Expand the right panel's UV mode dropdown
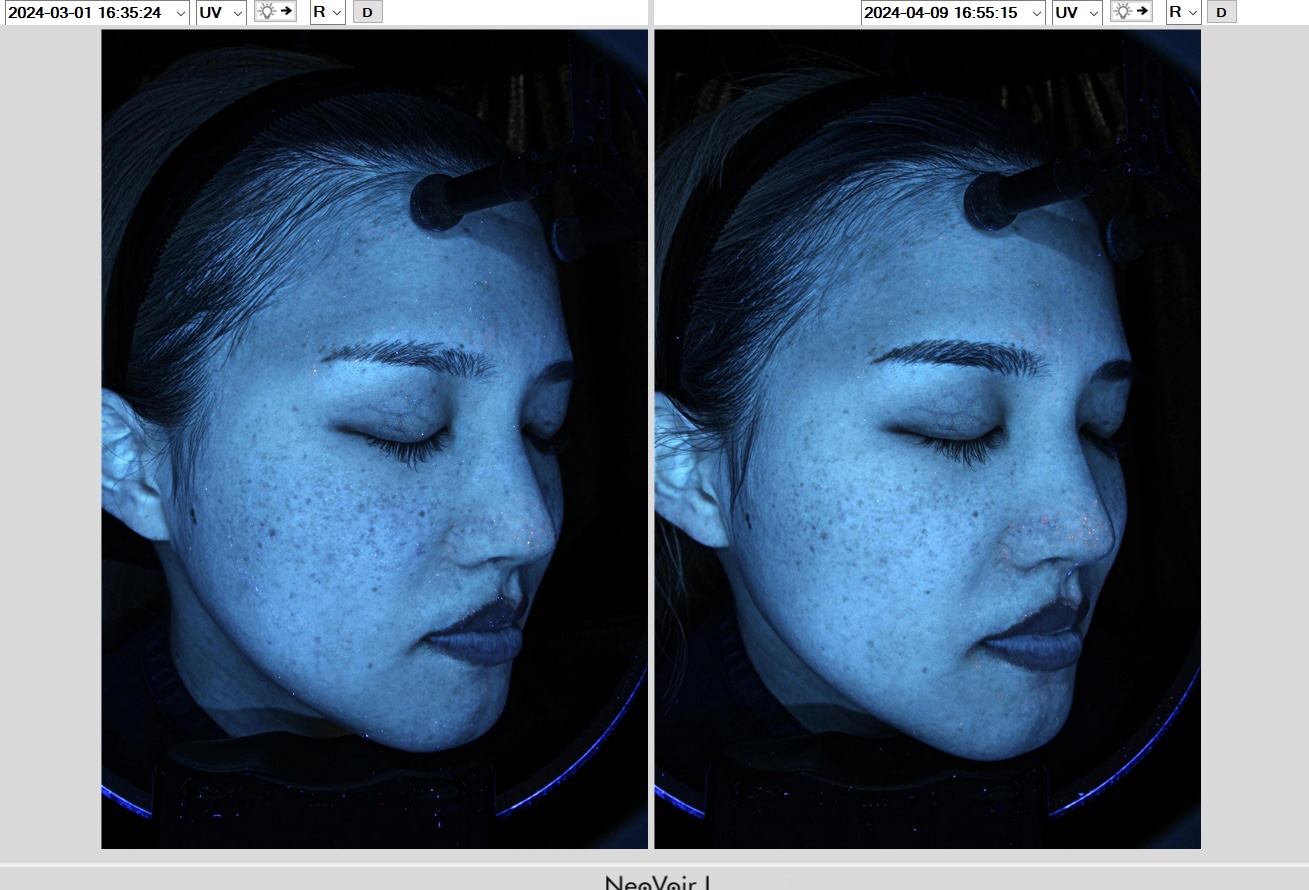The image size is (1309, 890). pos(1077,12)
